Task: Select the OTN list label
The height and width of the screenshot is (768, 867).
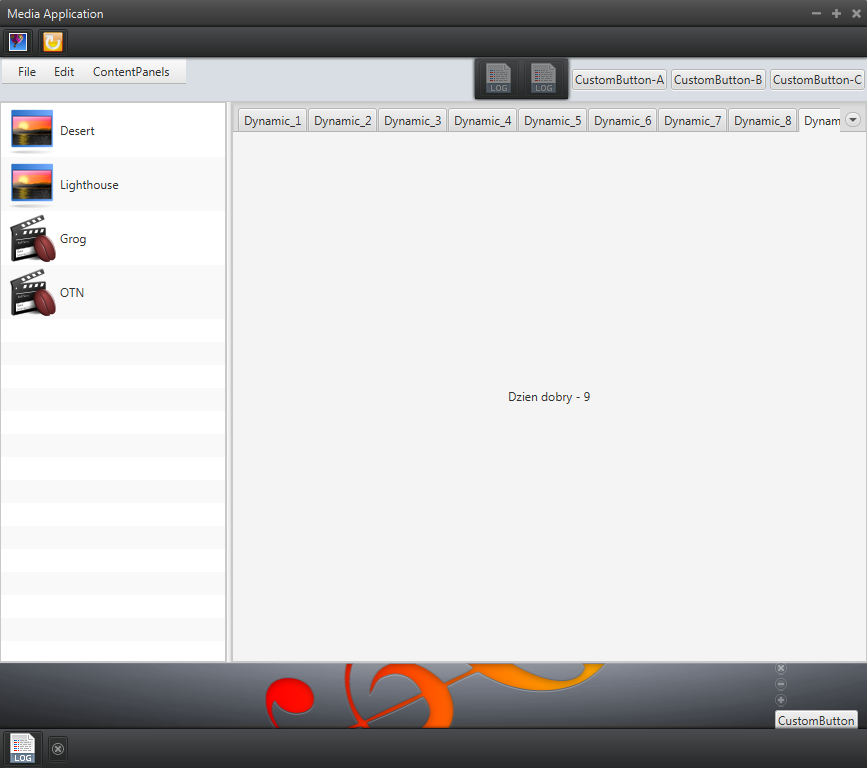Action: (x=72, y=292)
